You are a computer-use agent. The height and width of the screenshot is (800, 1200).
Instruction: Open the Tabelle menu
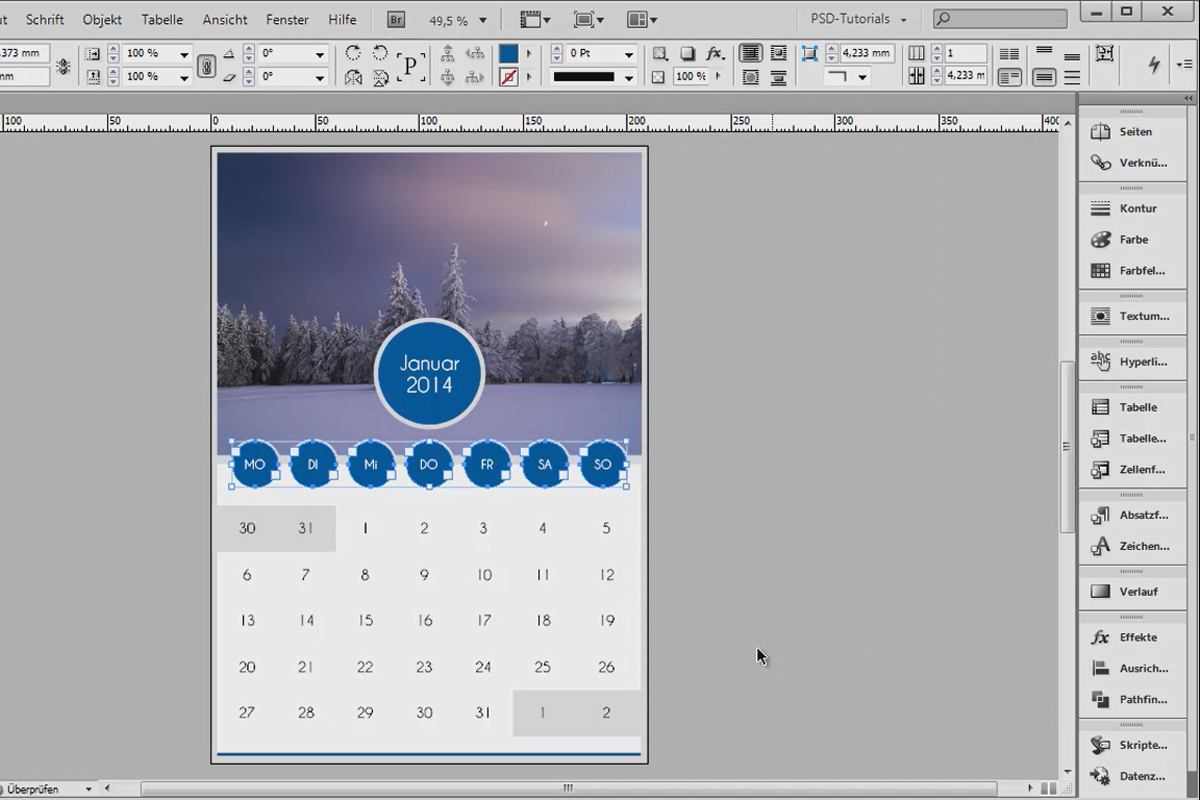point(162,20)
